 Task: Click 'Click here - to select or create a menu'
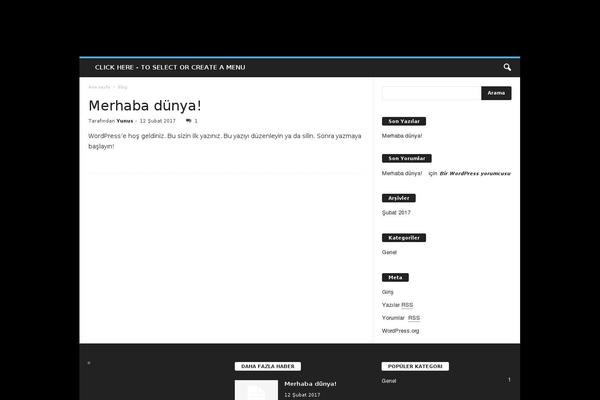click(x=170, y=67)
